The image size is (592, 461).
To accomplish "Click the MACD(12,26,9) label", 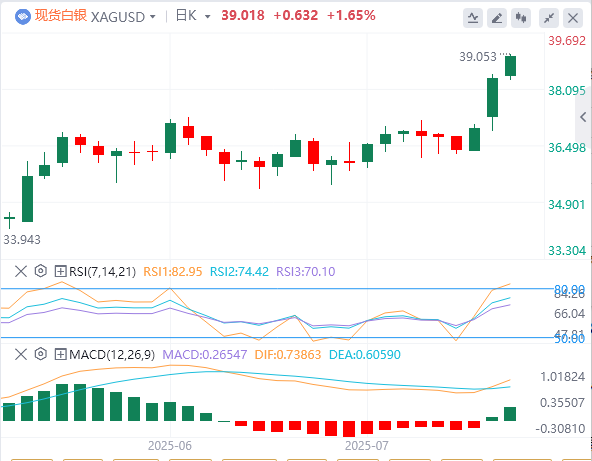I will pyautogui.click(x=112, y=355).
